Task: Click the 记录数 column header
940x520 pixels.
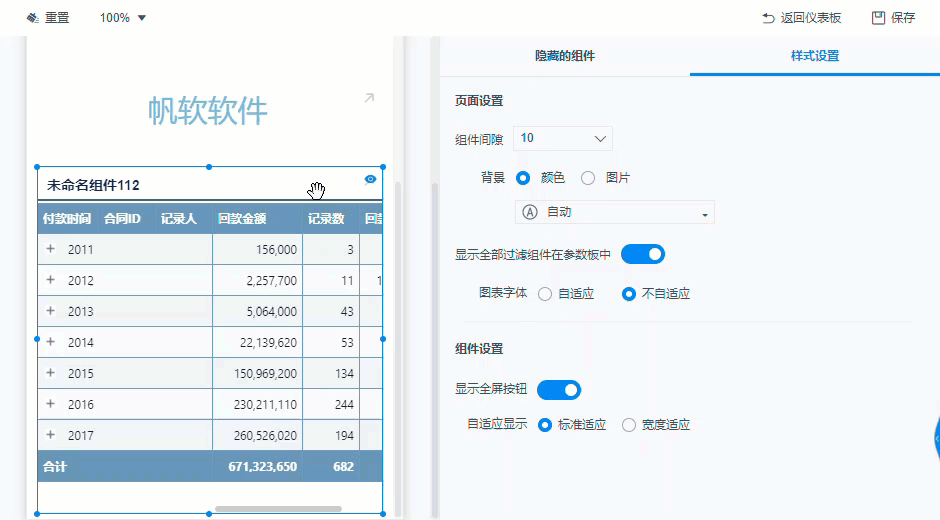Action: [326, 219]
